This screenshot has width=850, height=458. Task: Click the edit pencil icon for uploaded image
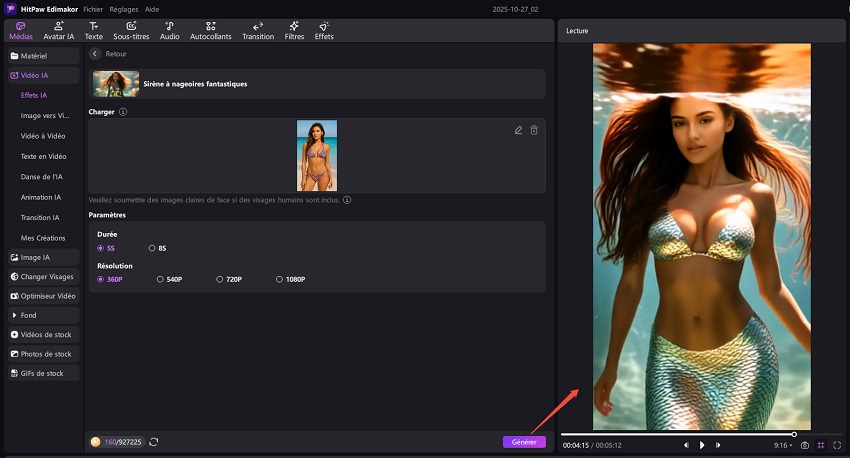point(518,130)
